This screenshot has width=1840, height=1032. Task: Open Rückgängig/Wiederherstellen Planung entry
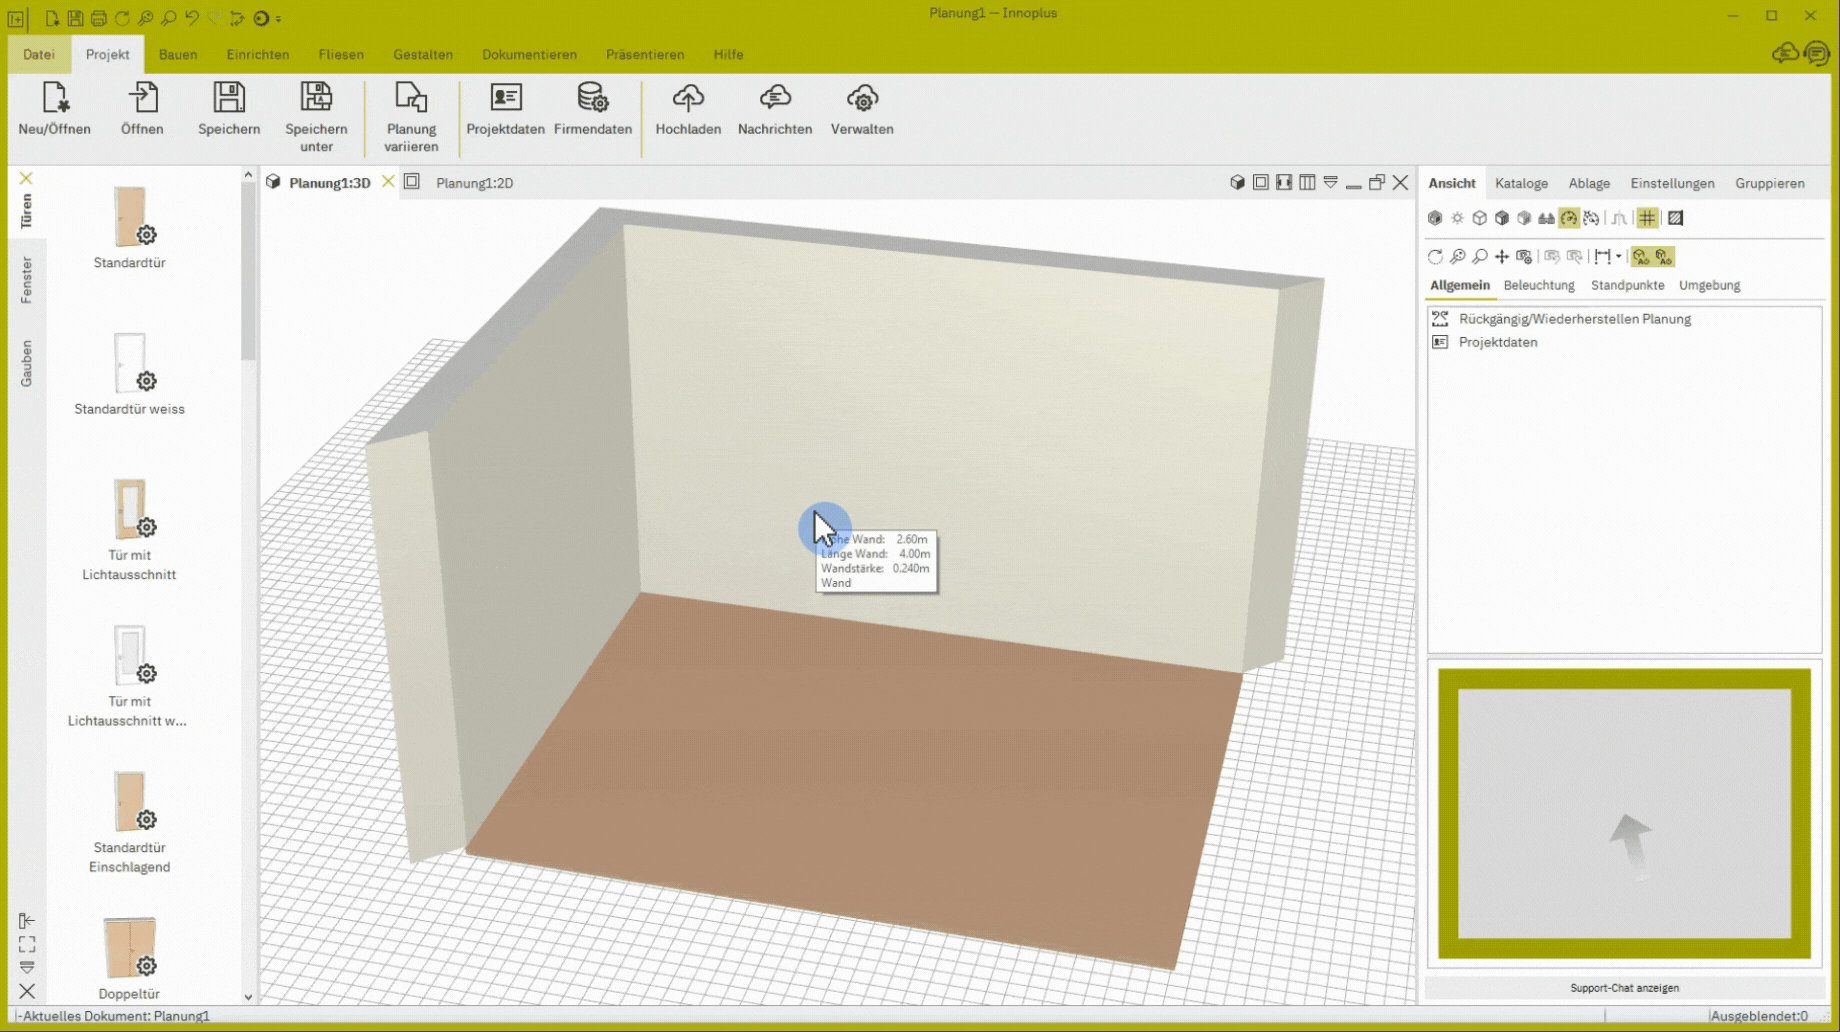pyautogui.click(x=1574, y=319)
